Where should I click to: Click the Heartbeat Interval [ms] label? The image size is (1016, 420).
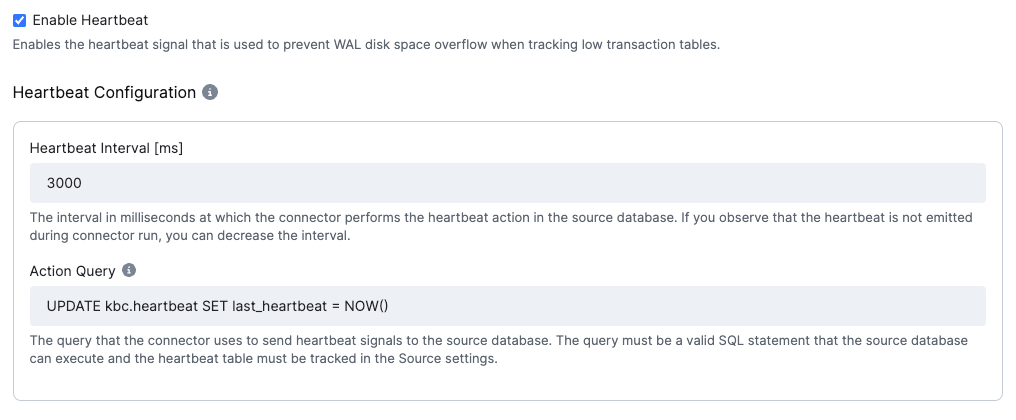coord(106,148)
